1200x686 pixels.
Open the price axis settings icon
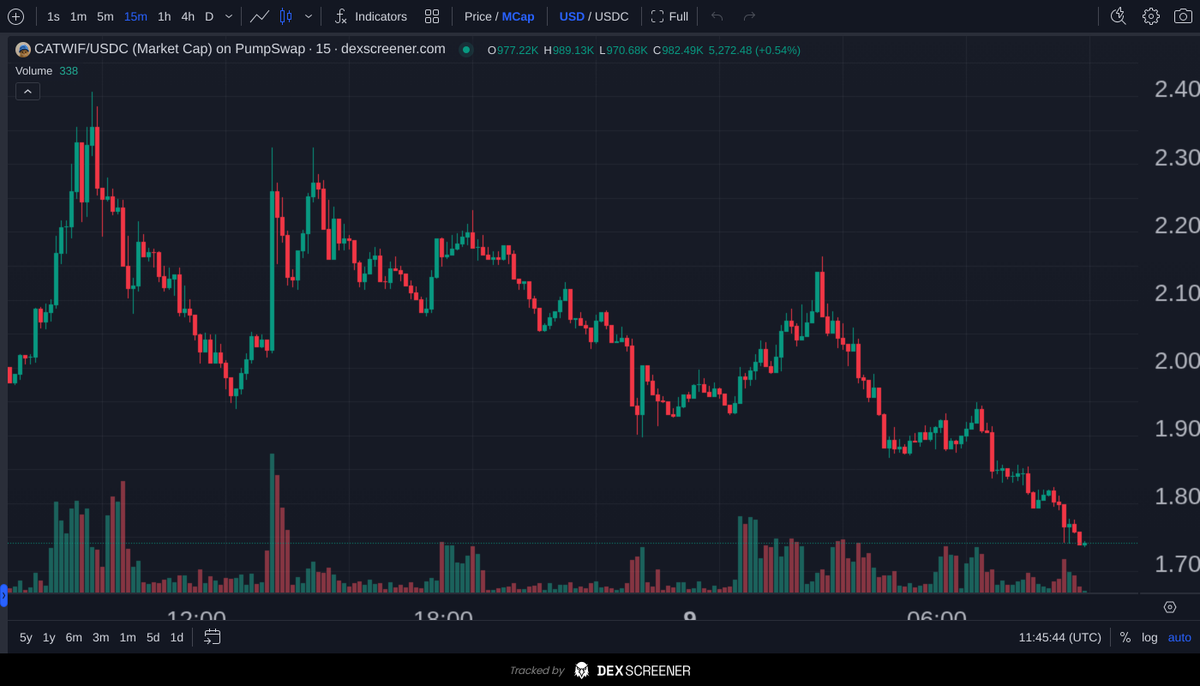[1170, 607]
